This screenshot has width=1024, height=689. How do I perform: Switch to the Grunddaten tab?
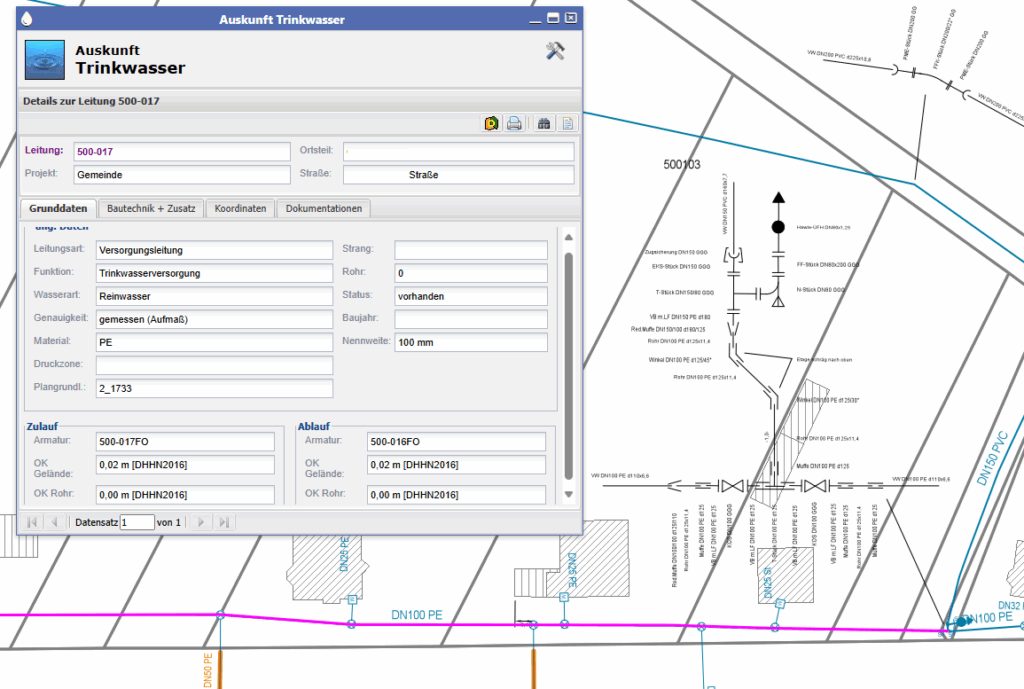58,208
